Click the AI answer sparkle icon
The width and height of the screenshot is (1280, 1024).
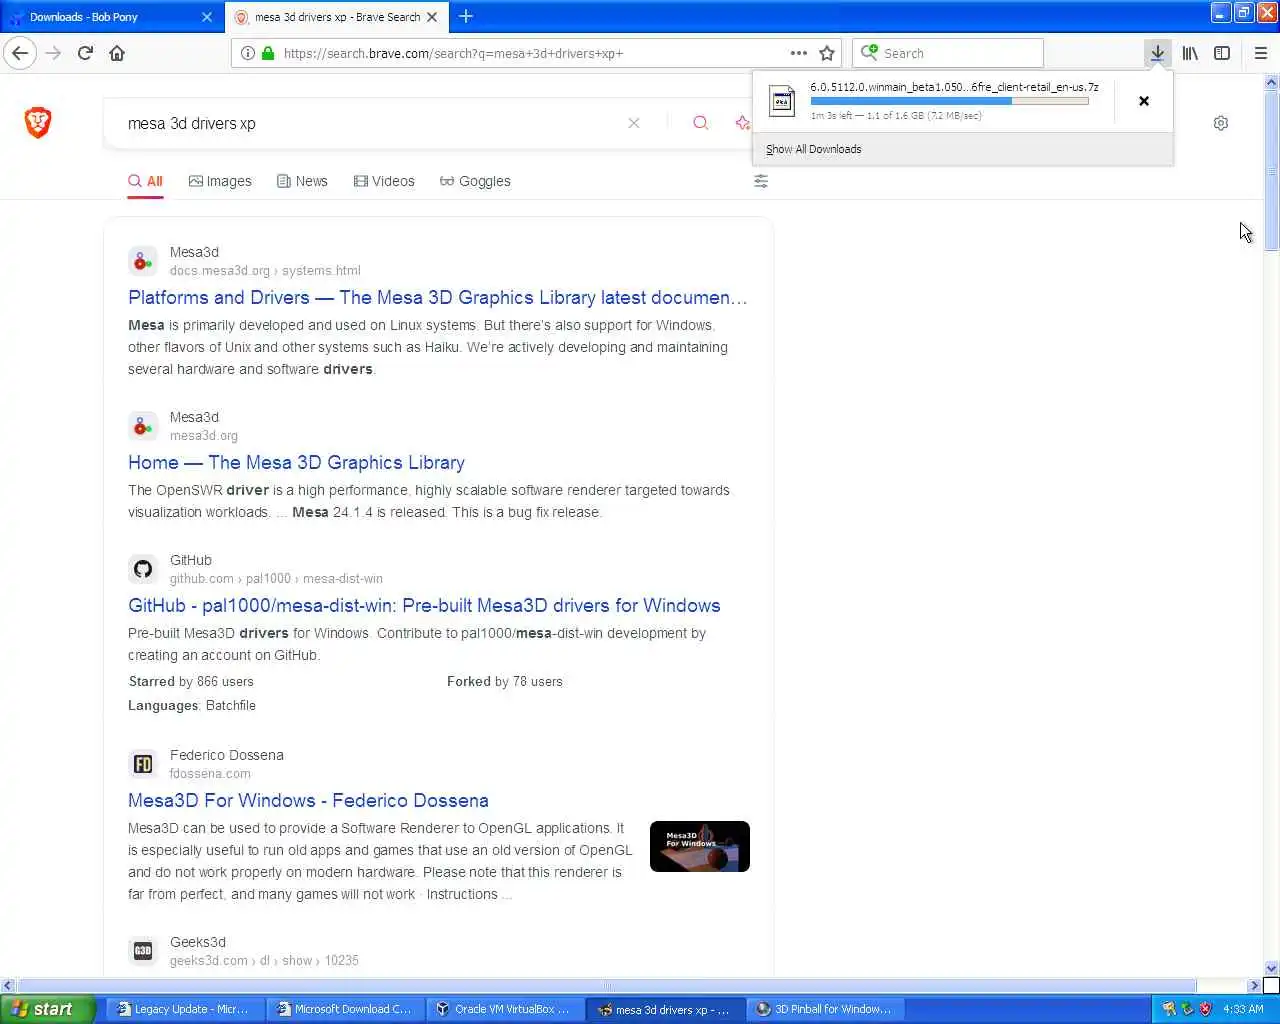(x=743, y=123)
